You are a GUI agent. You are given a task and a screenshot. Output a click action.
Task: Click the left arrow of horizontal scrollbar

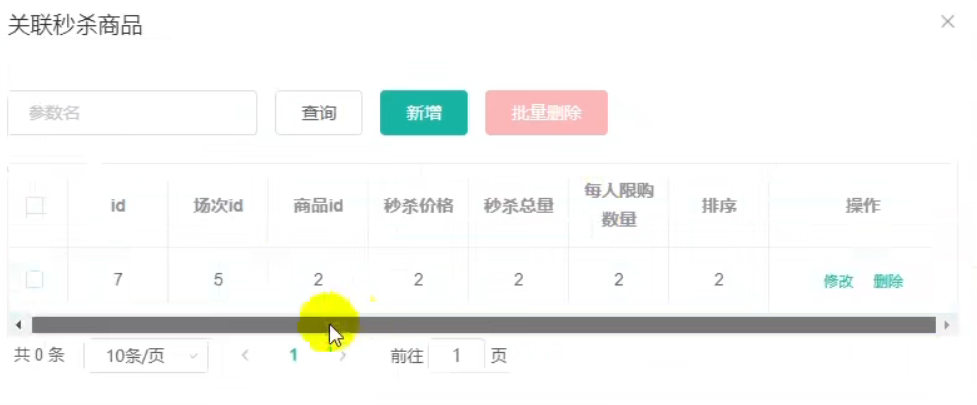(x=18, y=325)
